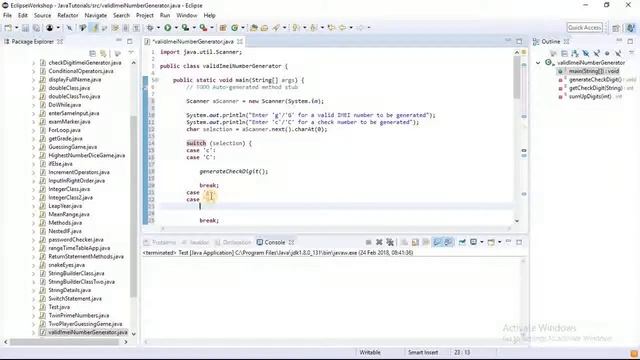Click the Quick Access search field

coord(584,28)
